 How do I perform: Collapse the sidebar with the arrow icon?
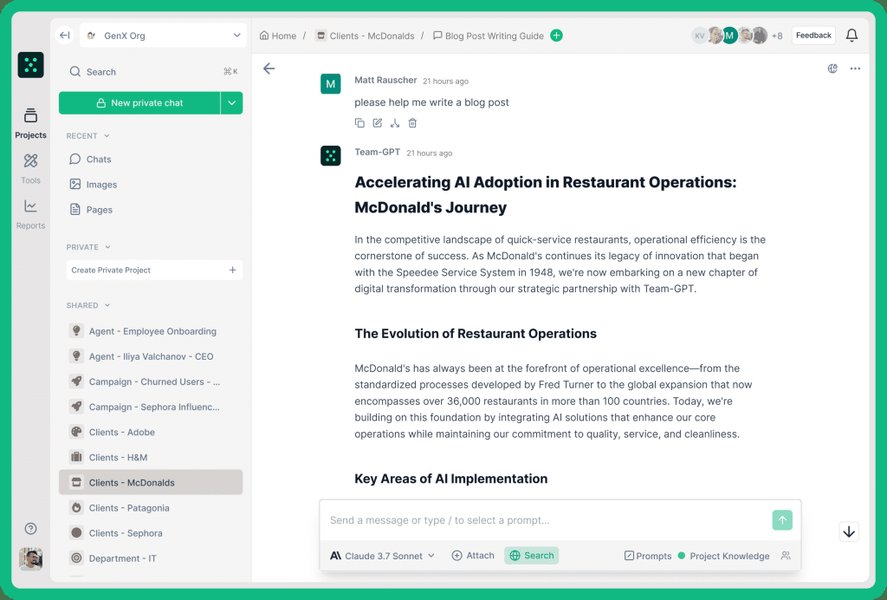[65, 35]
